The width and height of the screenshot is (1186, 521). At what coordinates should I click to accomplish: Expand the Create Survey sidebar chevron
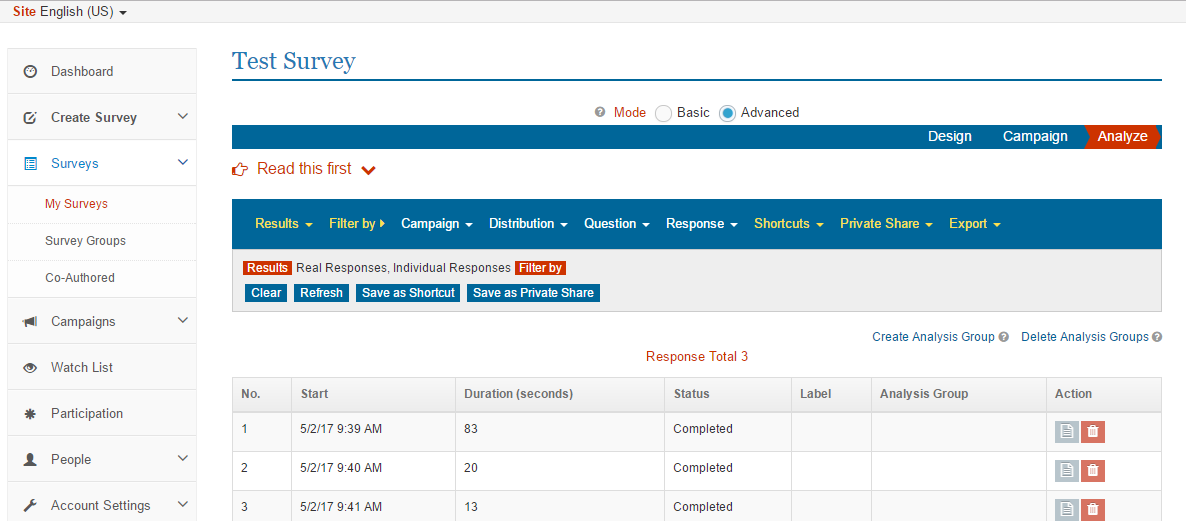(x=182, y=116)
